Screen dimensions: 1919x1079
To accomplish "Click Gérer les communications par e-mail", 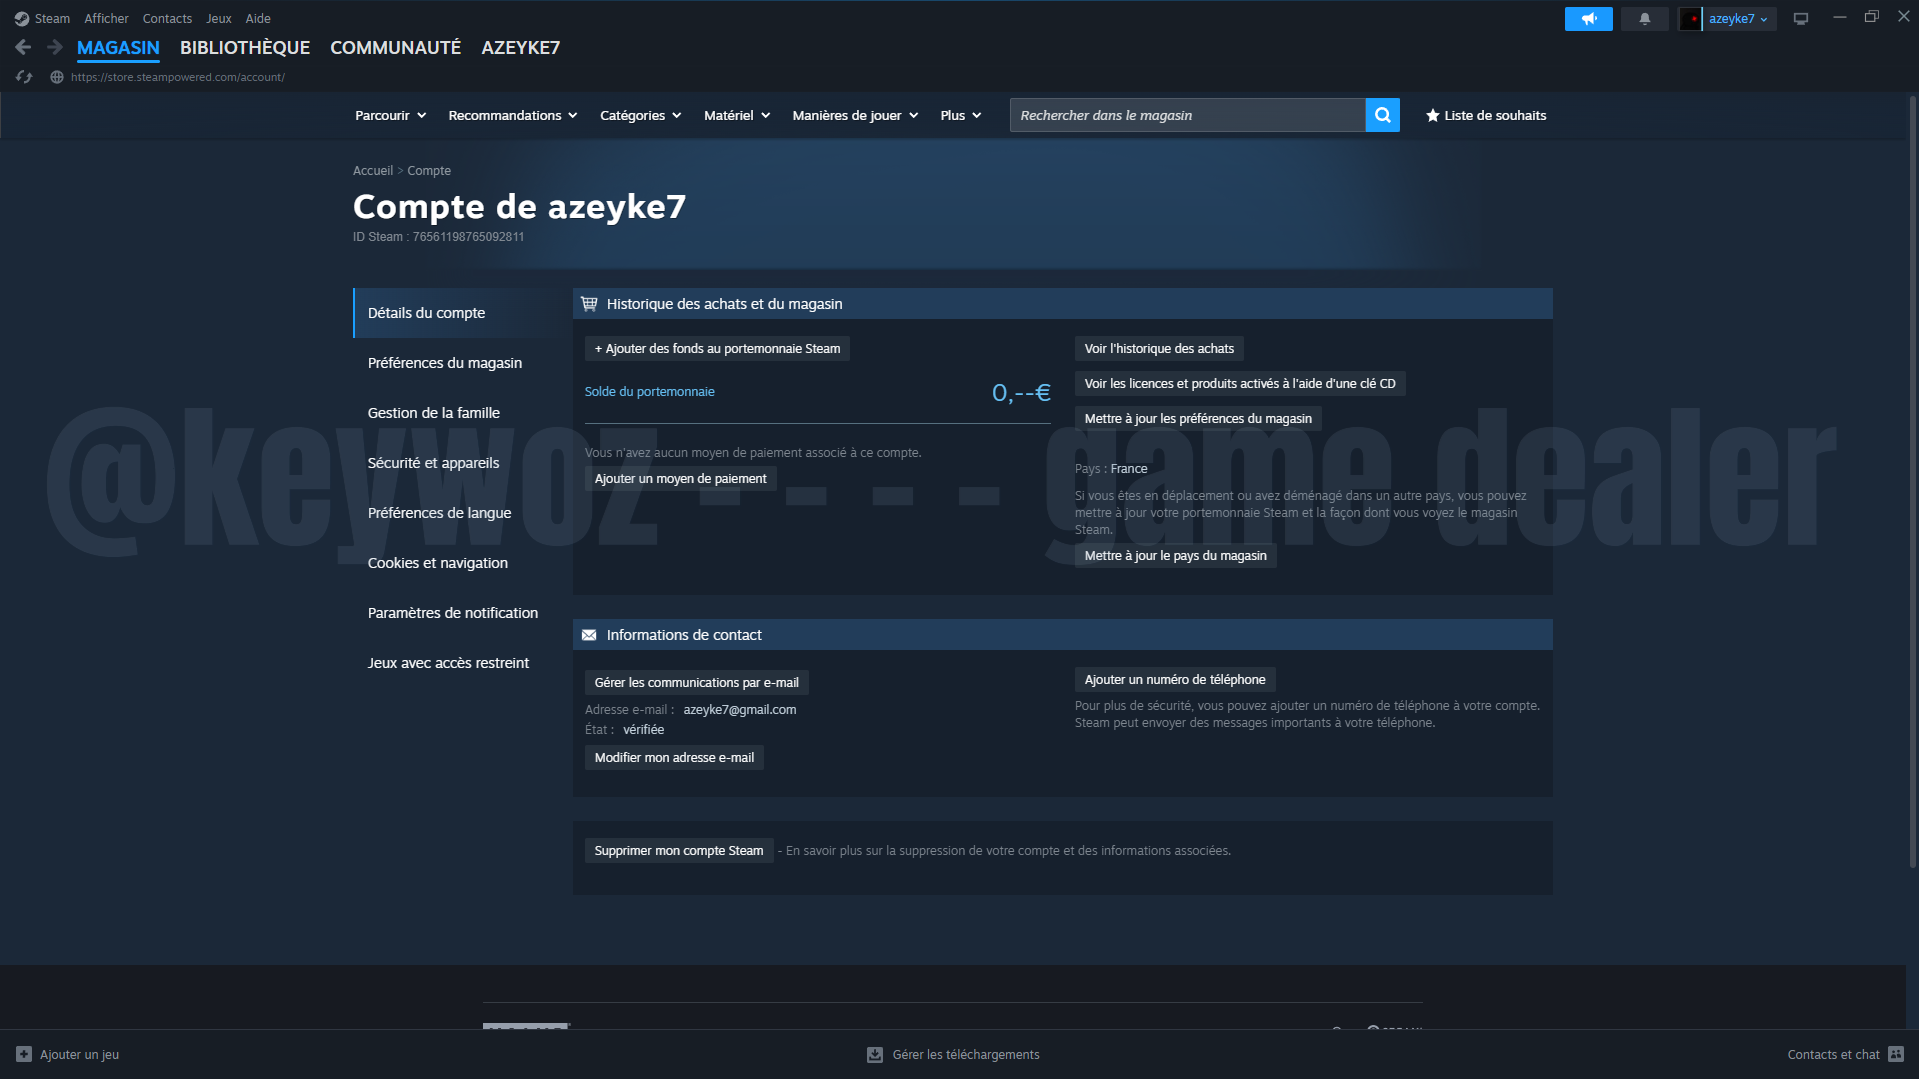I will coord(696,683).
